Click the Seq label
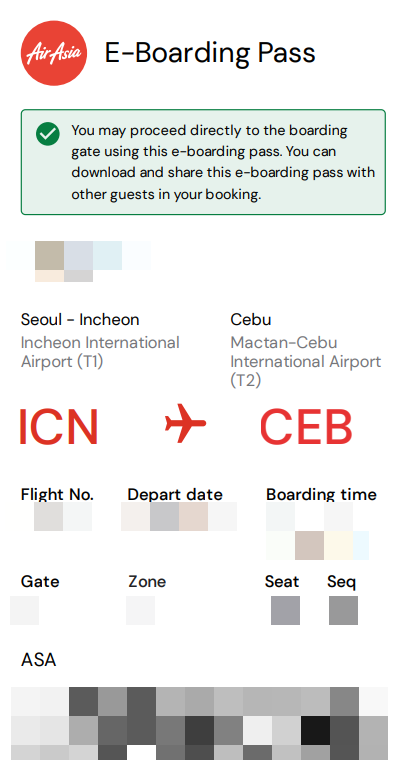Viewport: 393px width, 763px height. [x=341, y=581]
